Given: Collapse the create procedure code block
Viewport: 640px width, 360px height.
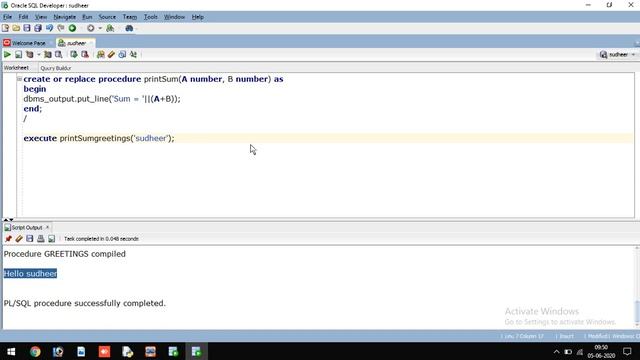Looking at the screenshot, I should coord(19,79).
